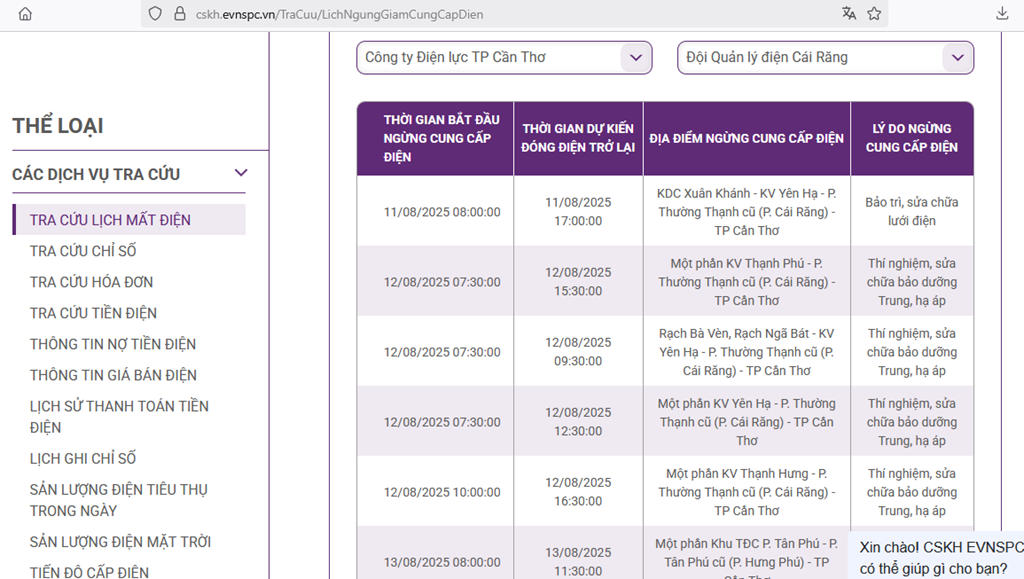Image resolution: width=1024 pixels, height=579 pixels.
Task: Select Tra cứu lịch mất điện menu item
Action: (110, 220)
